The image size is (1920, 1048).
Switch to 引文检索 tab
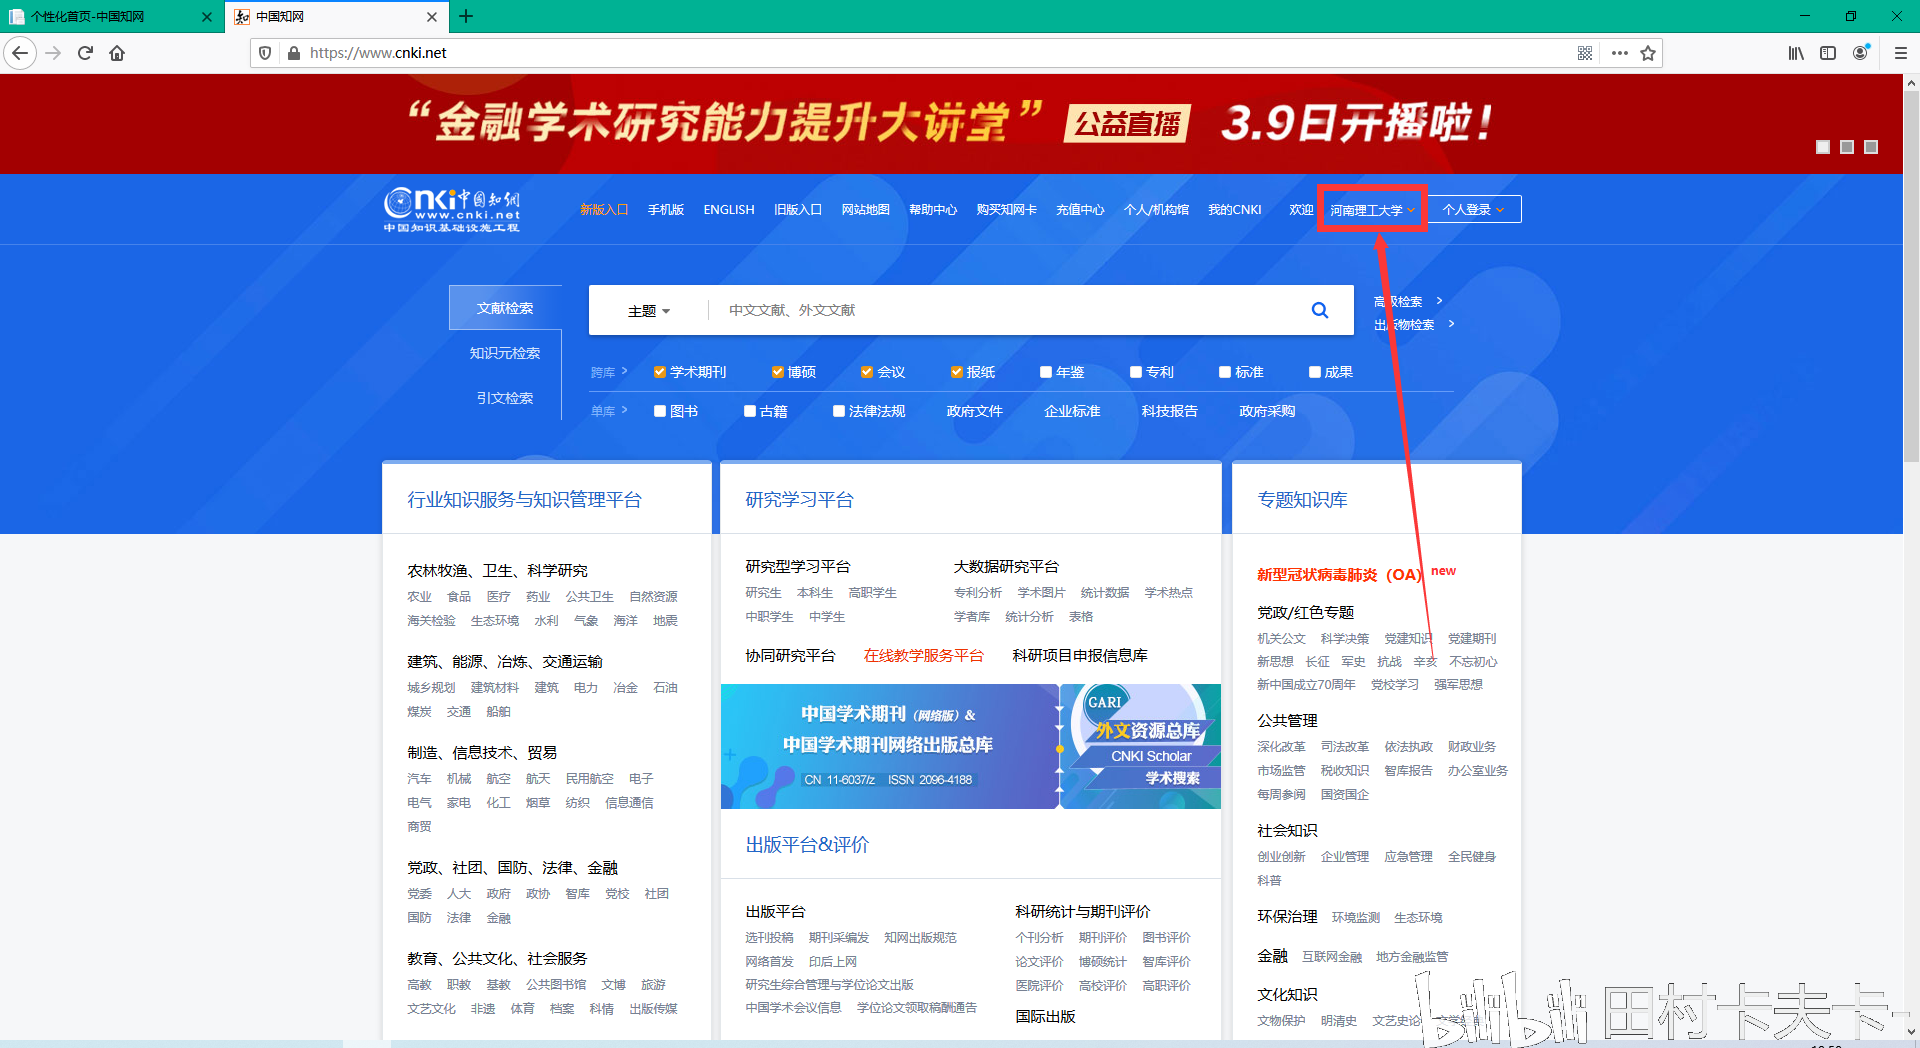(505, 398)
